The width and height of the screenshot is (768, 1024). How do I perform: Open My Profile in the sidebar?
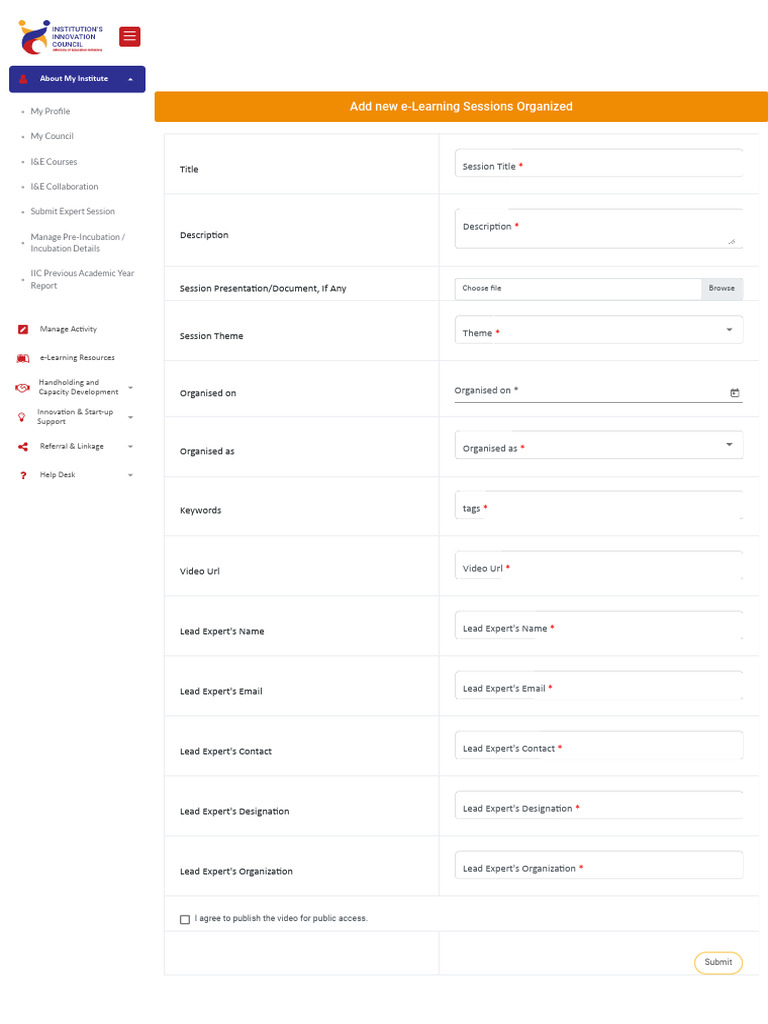coord(50,111)
